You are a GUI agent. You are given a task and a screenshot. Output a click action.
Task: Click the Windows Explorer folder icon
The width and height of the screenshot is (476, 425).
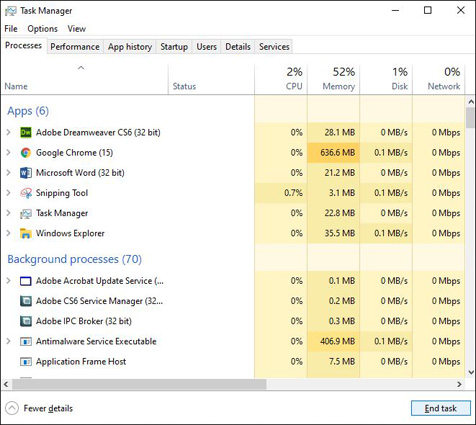click(26, 233)
